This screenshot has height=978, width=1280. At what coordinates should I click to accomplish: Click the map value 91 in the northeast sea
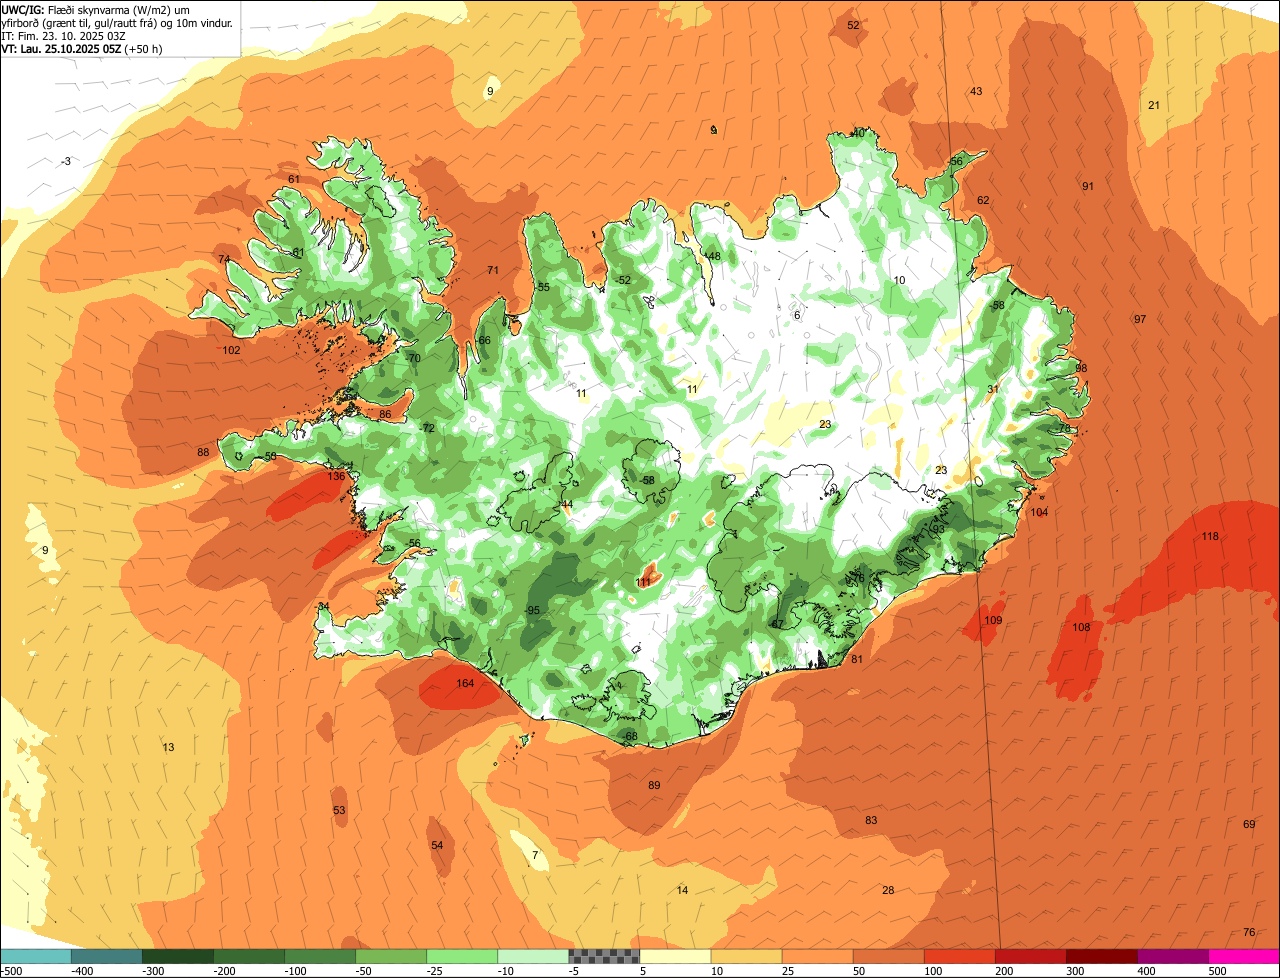point(1088,187)
